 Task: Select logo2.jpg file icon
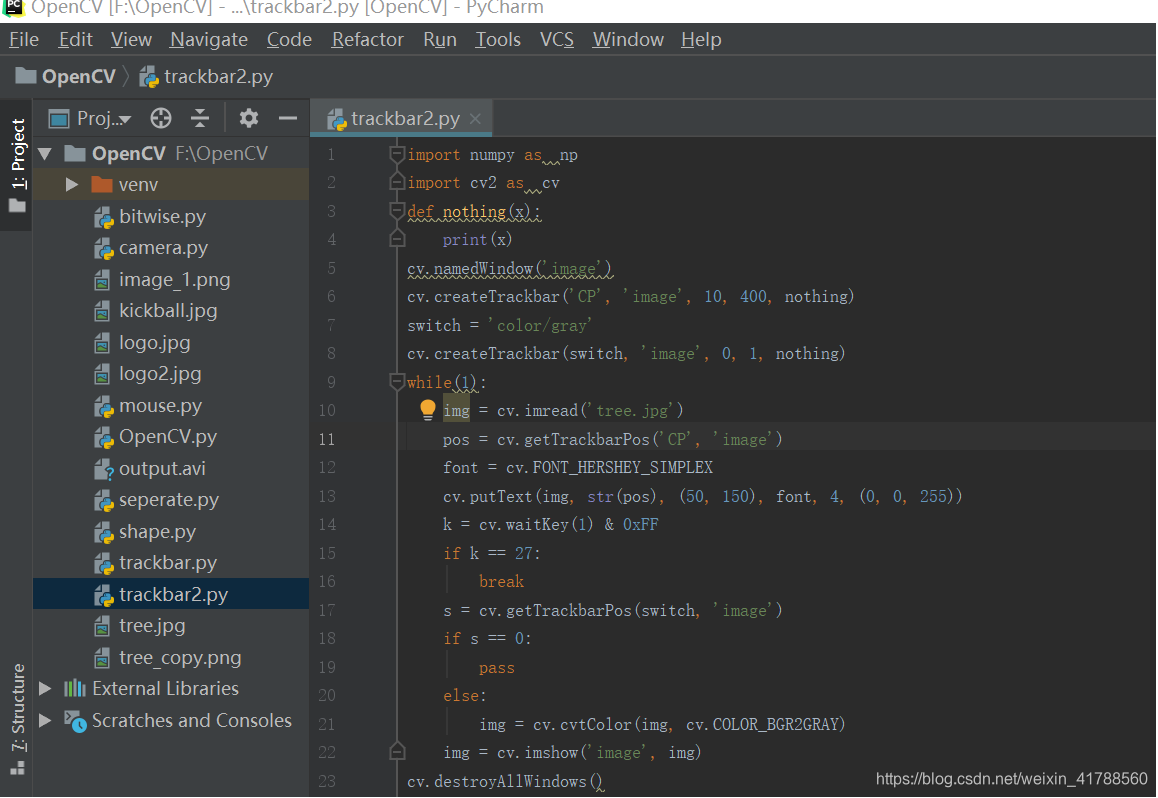[103, 374]
